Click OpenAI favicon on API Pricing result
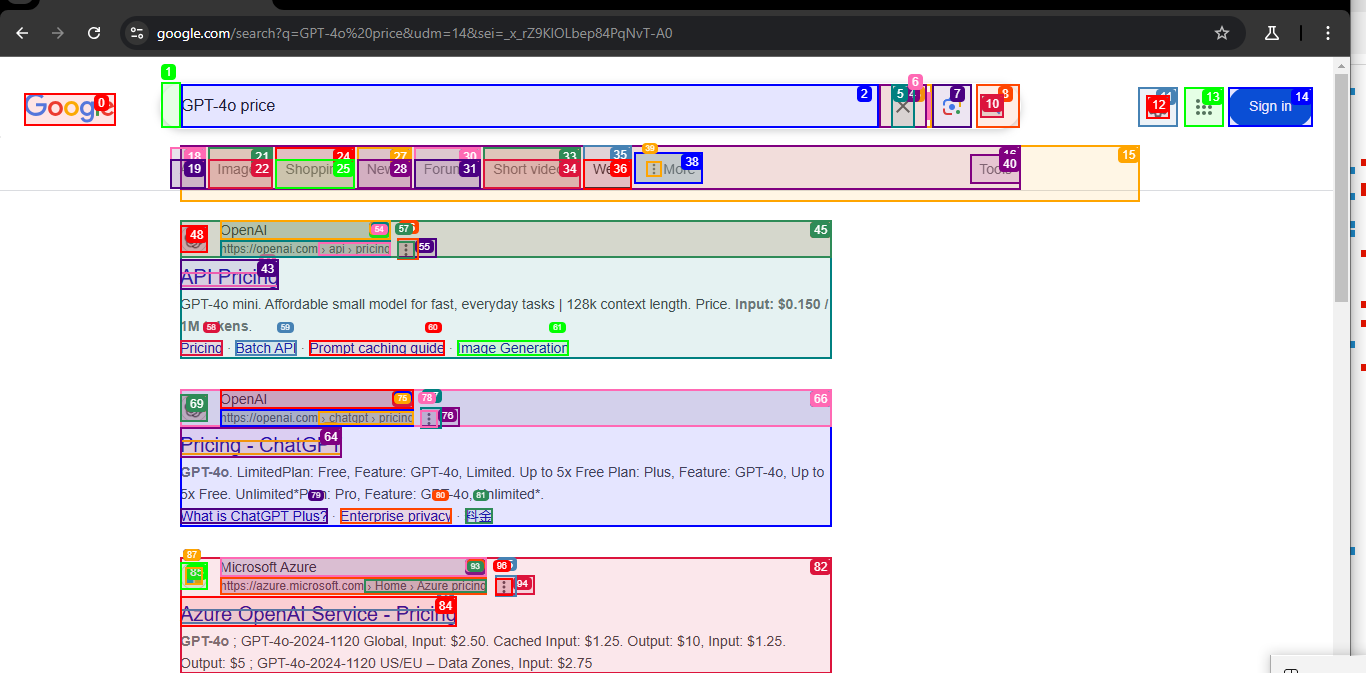 [194, 239]
